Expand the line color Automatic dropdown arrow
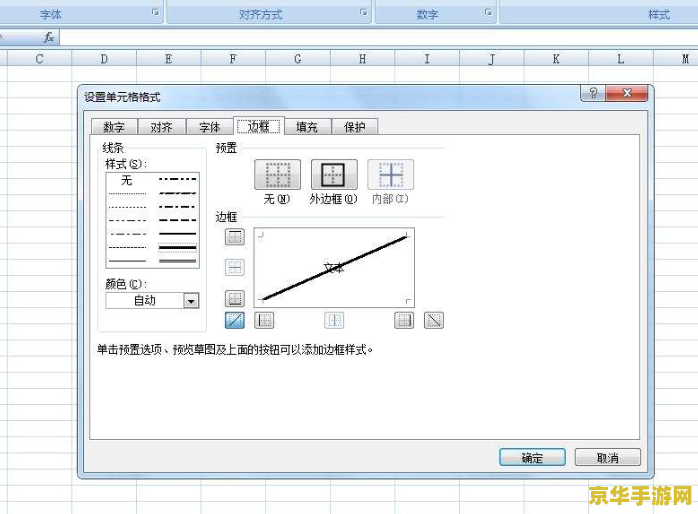The image size is (698, 514). pyautogui.click(x=191, y=301)
